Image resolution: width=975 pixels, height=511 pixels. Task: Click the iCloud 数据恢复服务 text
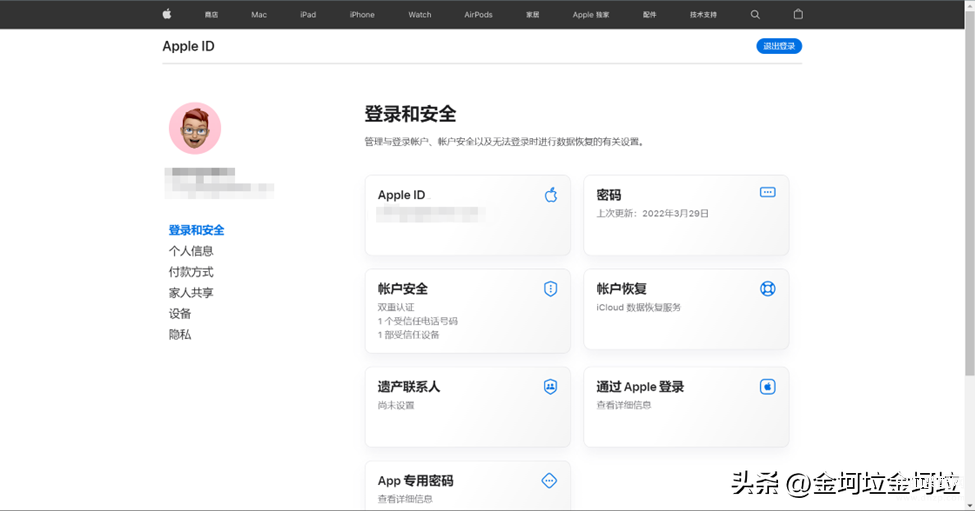[x=638, y=307]
